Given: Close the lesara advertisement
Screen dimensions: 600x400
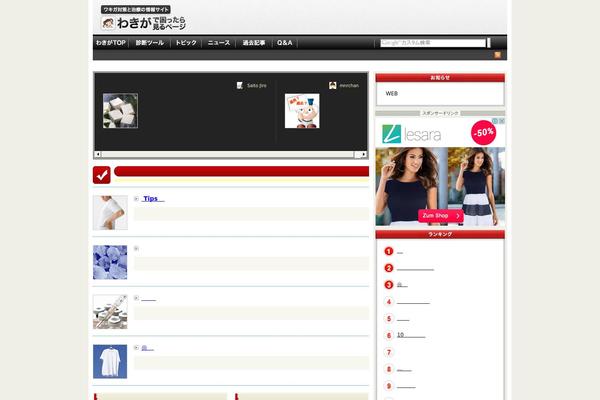Looking at the screenshot, I should click(502, 121).
